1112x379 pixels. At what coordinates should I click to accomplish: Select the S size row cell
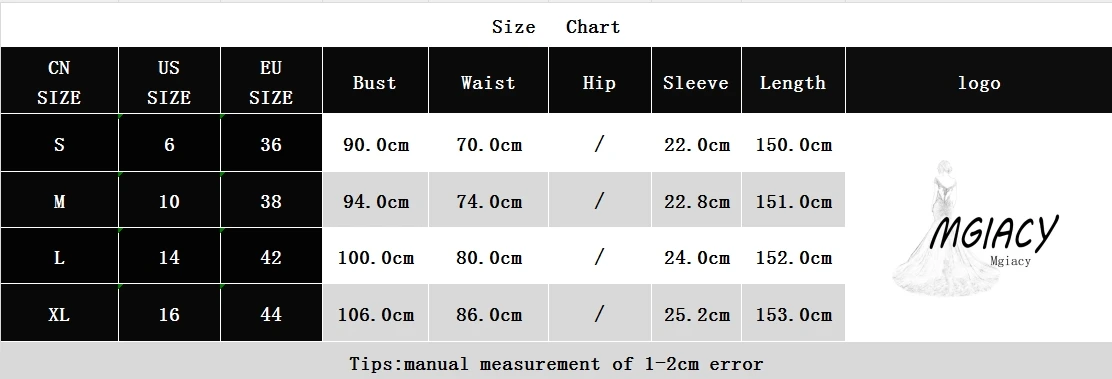click(59, 143)
